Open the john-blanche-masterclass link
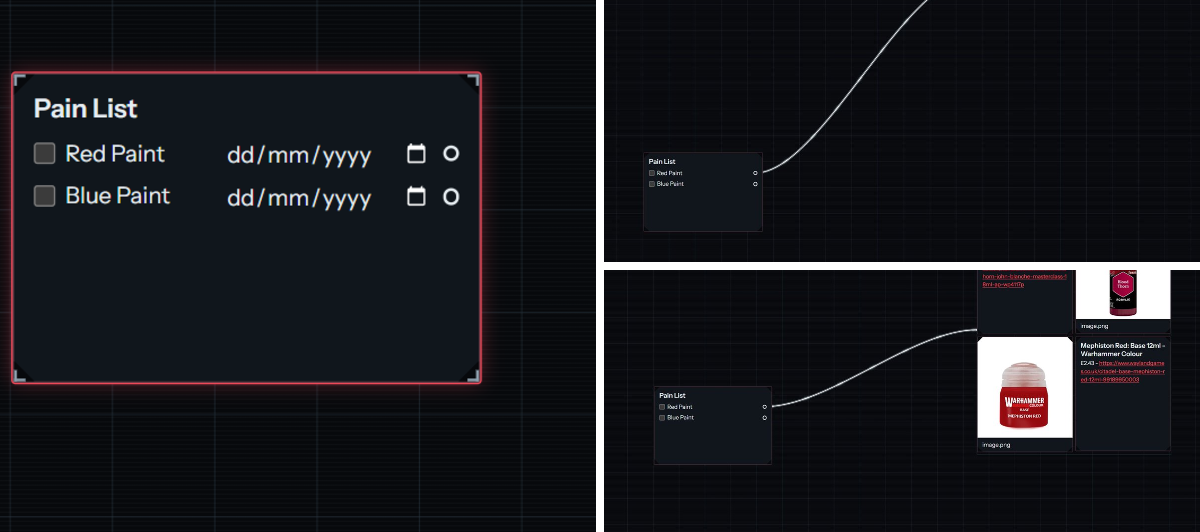Image resolution: width=1200 pixels, height=532 pixels. pos(1025,280)
